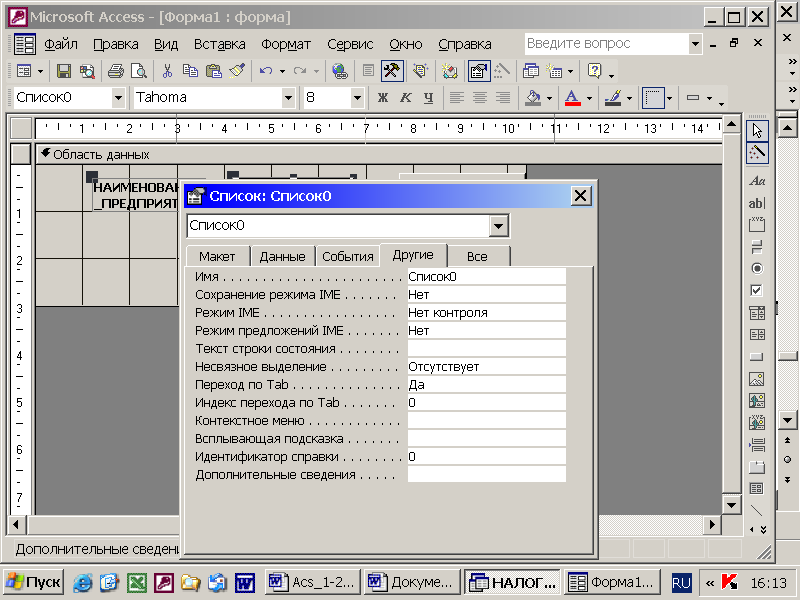Click the Всплывающая подсказка property field

pyautogui.click(x=486, y=439)
